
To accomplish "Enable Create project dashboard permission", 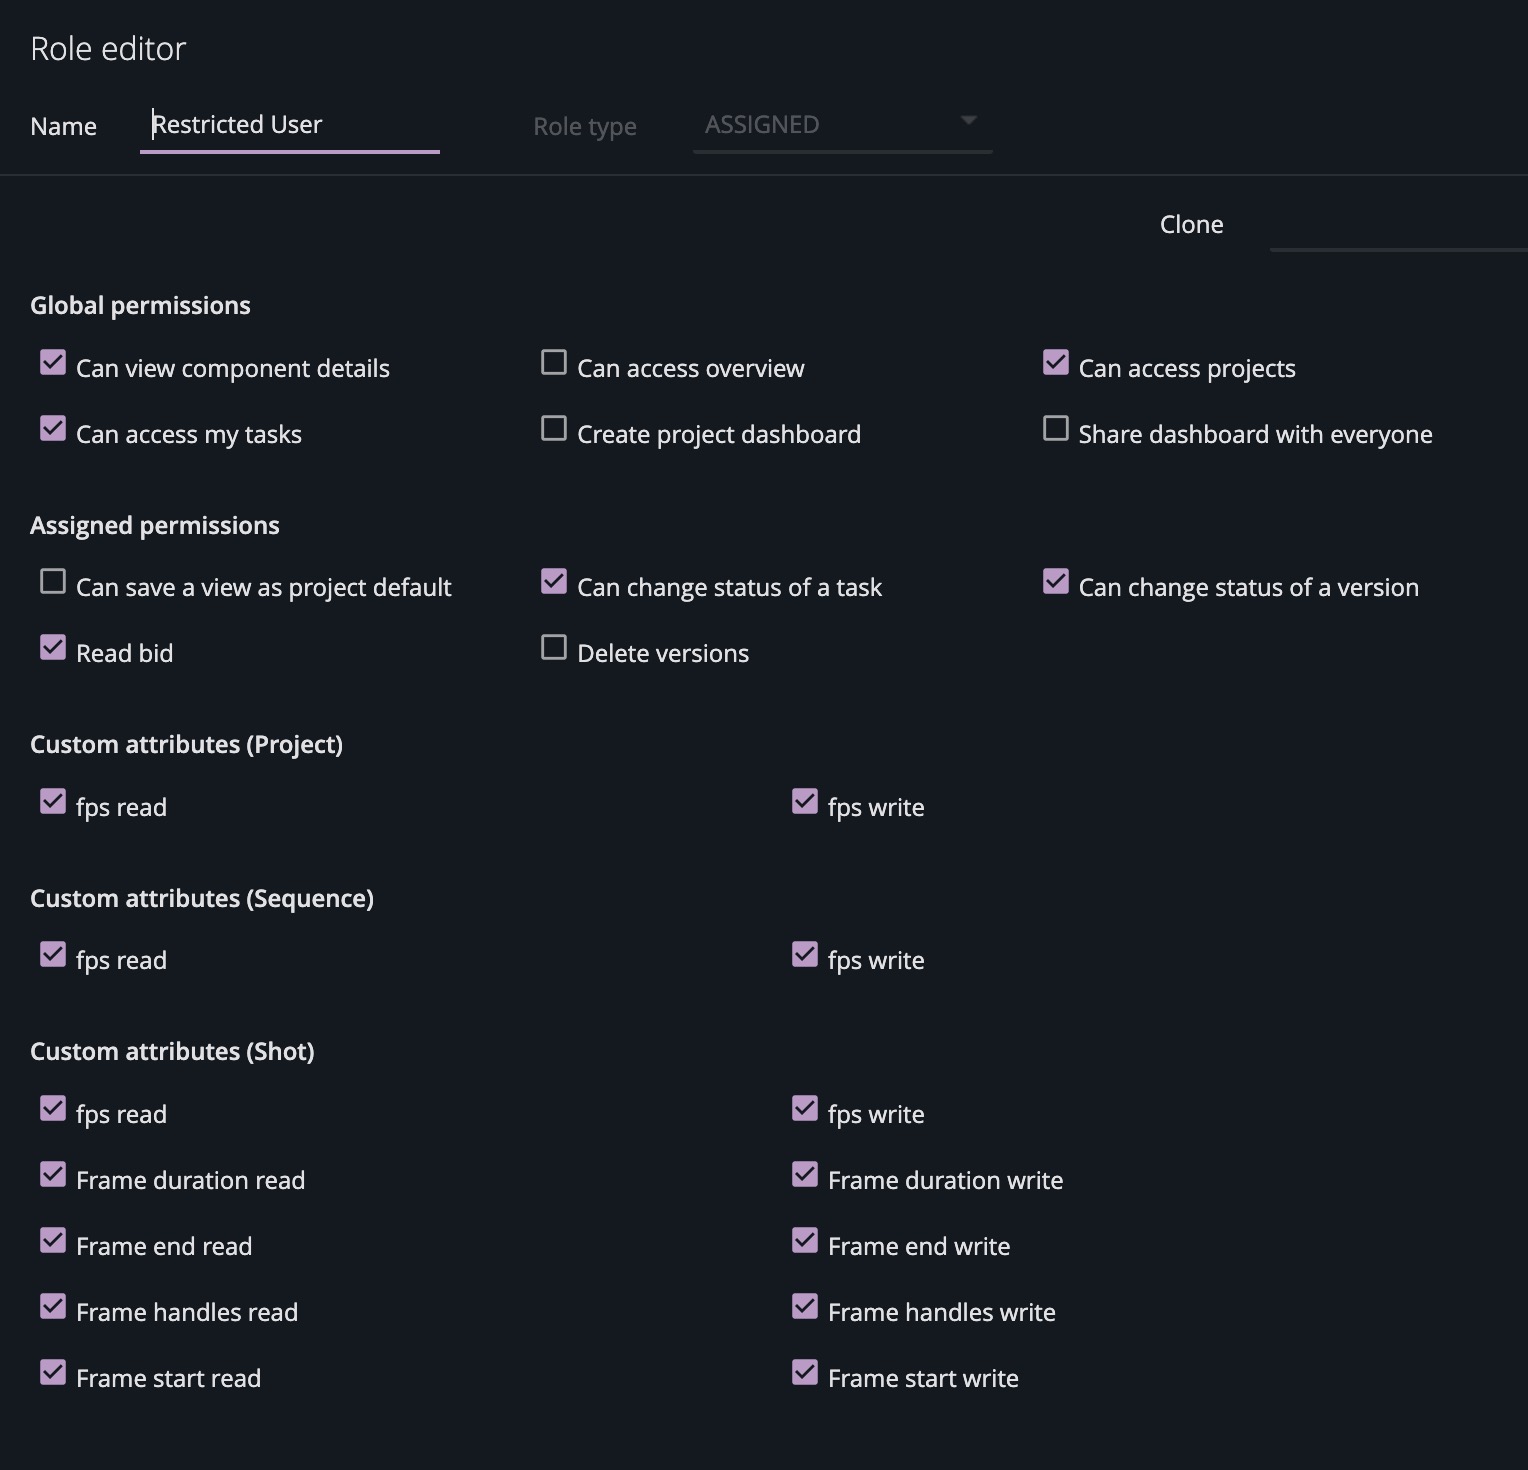I will [554, 428].
